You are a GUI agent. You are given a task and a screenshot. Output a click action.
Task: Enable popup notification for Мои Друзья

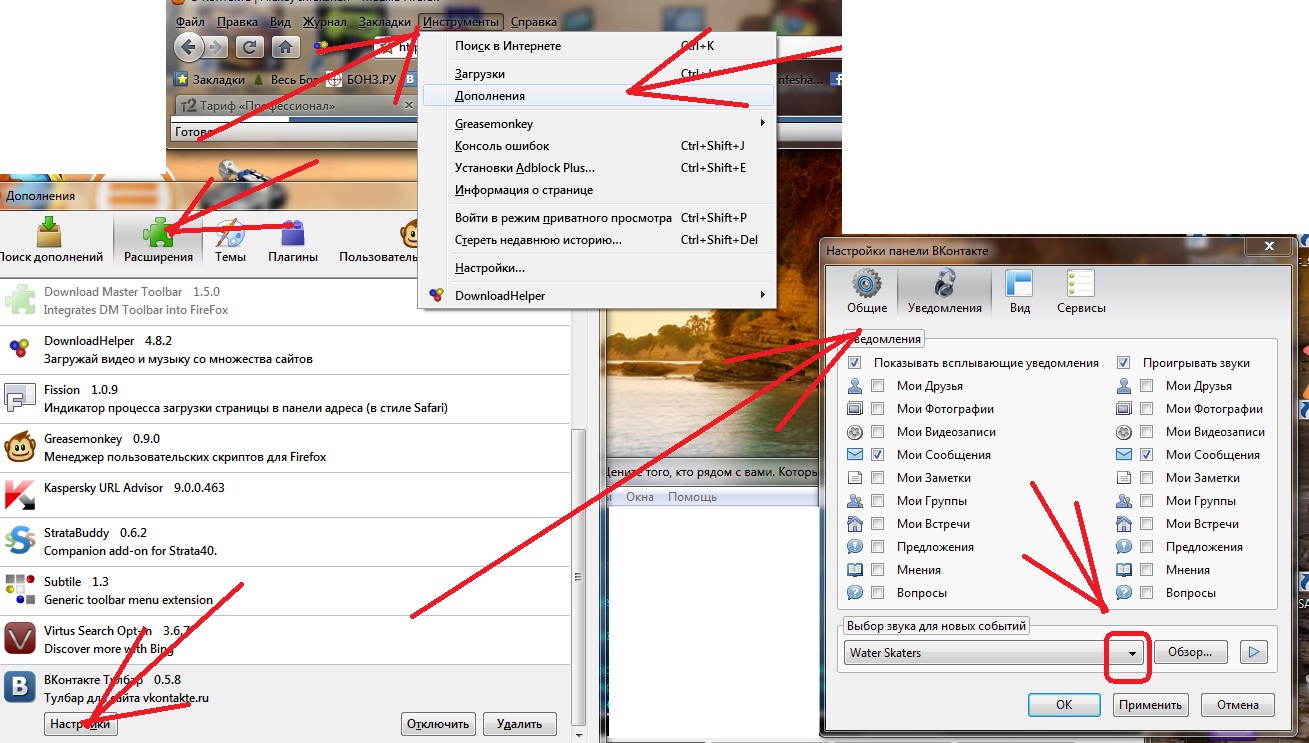click(877, 386)
